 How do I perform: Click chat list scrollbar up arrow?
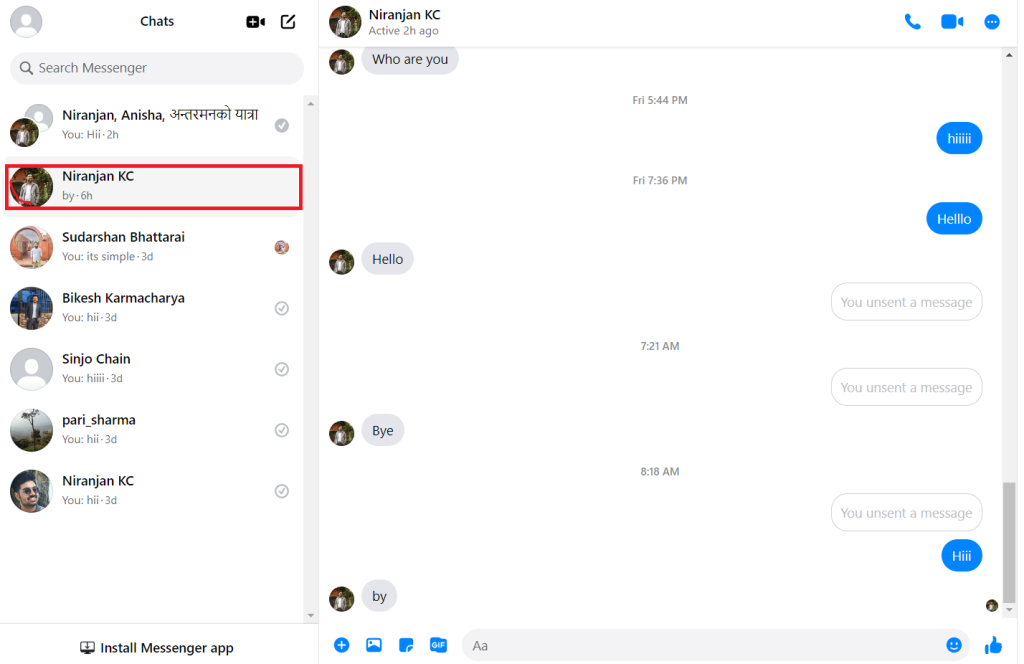[x=311, y=104]
